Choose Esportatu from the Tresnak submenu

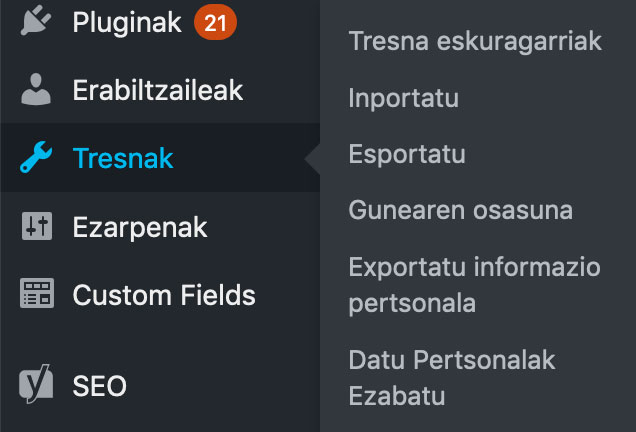click(407, 154)
